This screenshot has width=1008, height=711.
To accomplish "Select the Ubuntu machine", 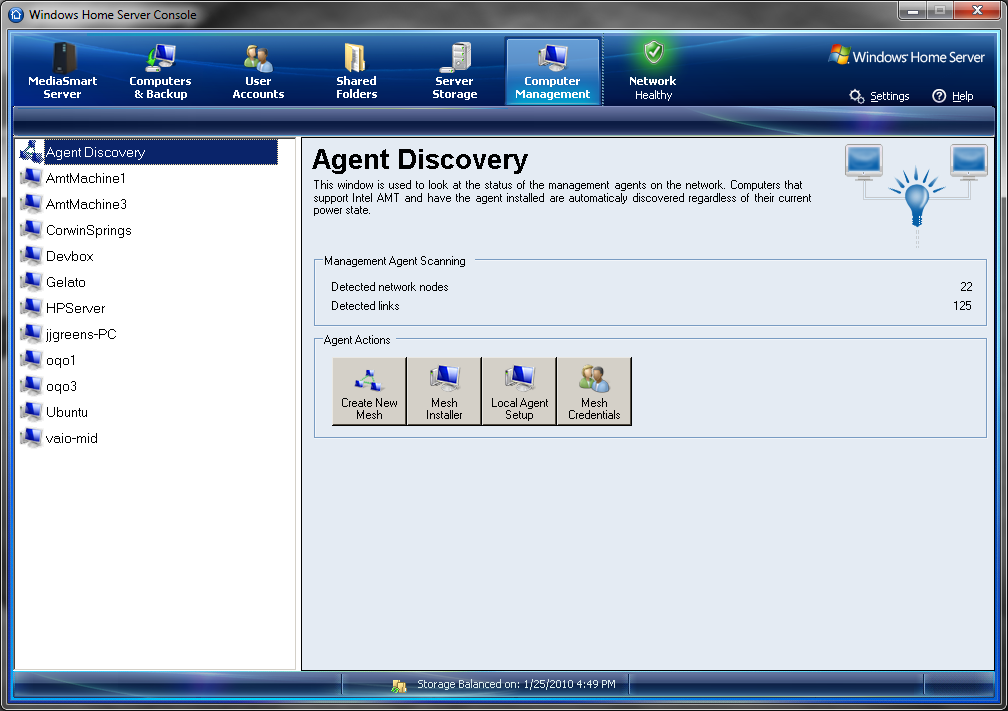I will pos(67,412).
